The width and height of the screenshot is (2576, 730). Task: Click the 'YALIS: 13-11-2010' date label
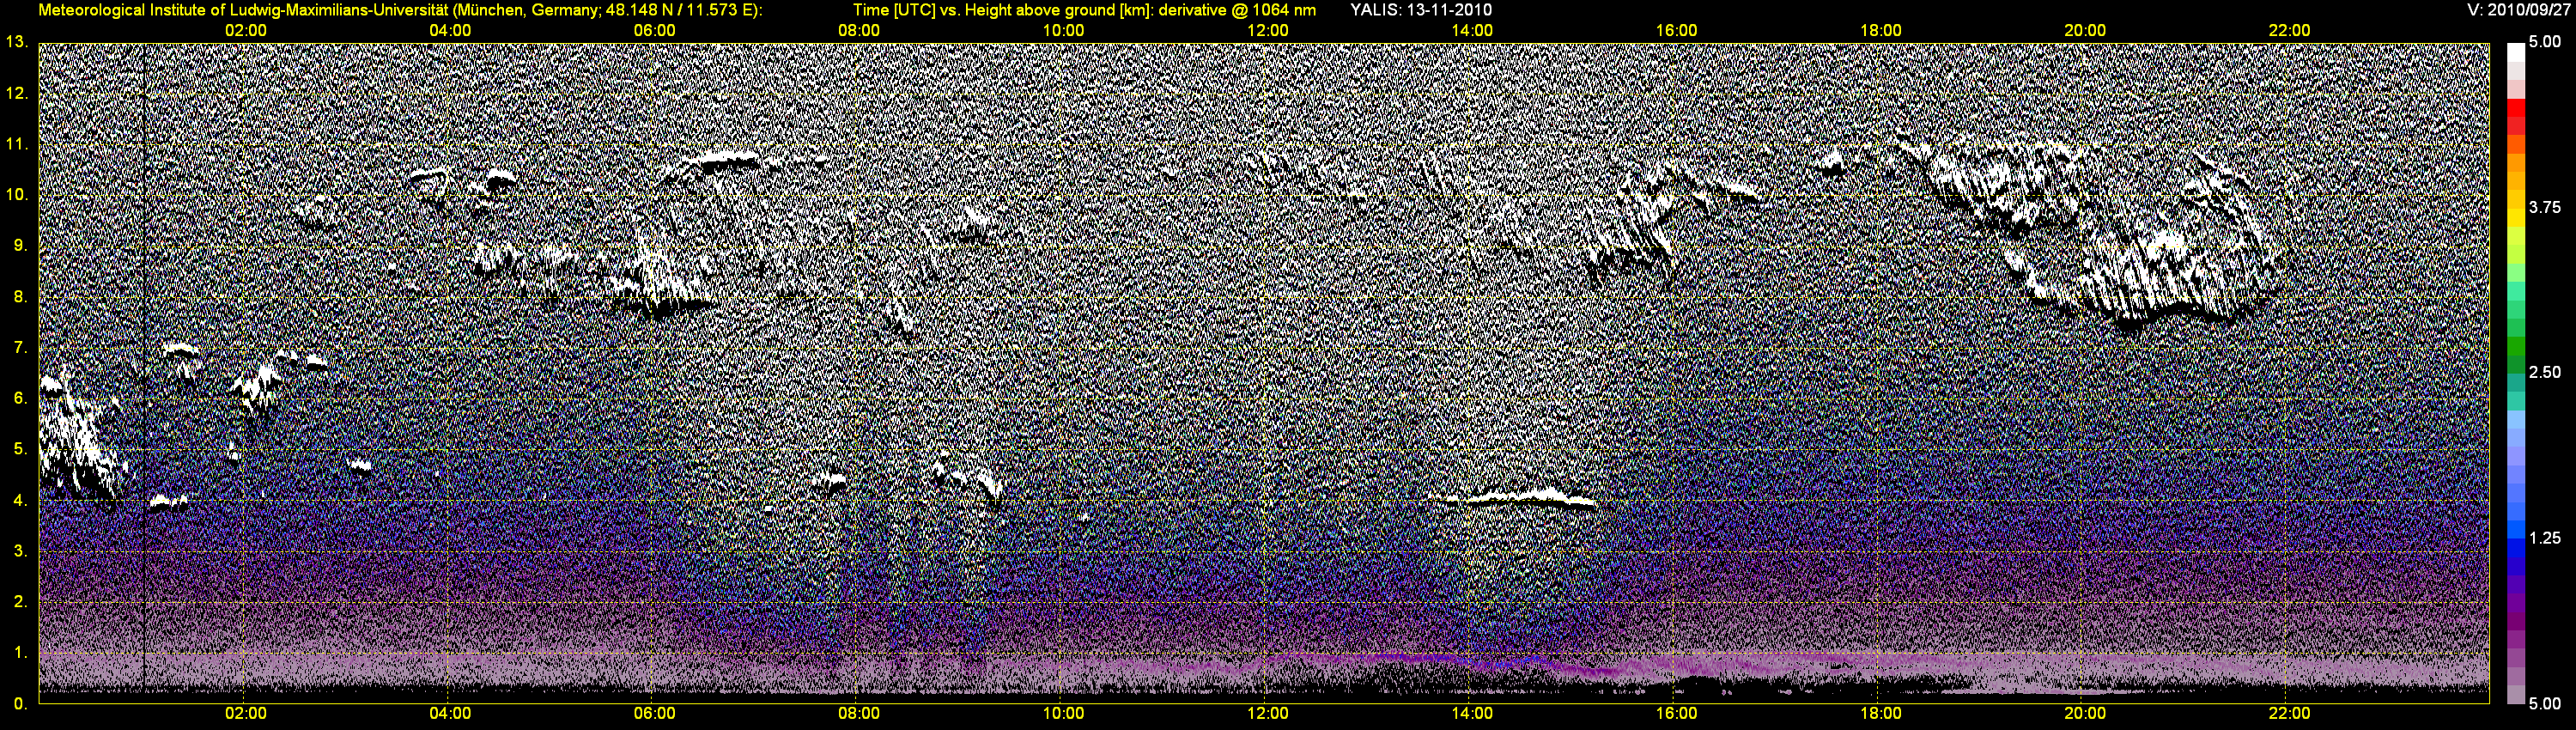[x=1420, y=10]
